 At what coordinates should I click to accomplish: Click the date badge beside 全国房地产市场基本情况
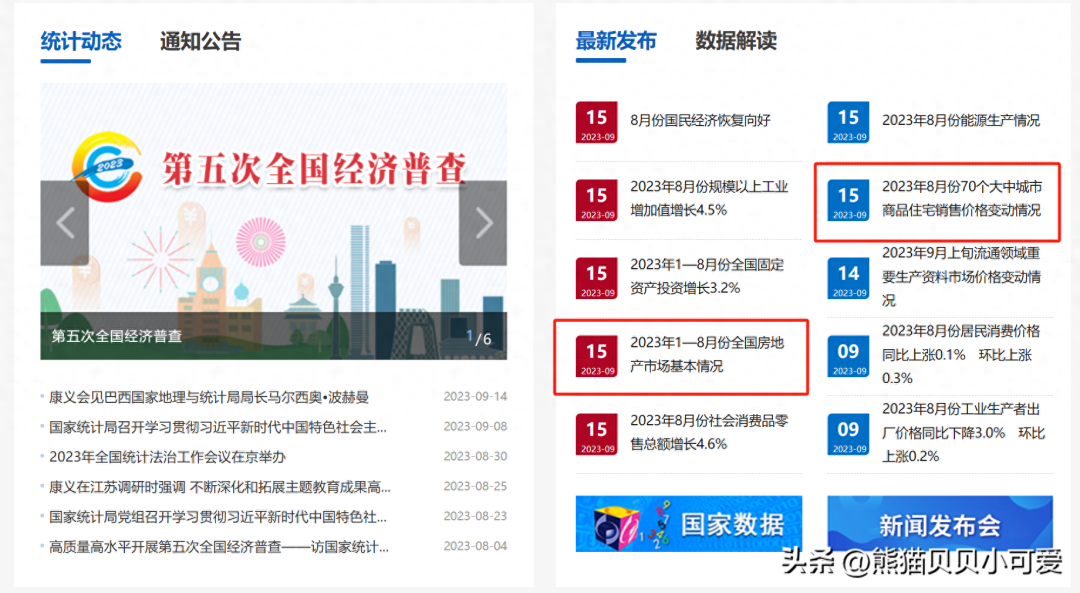[x=596, y=356]
